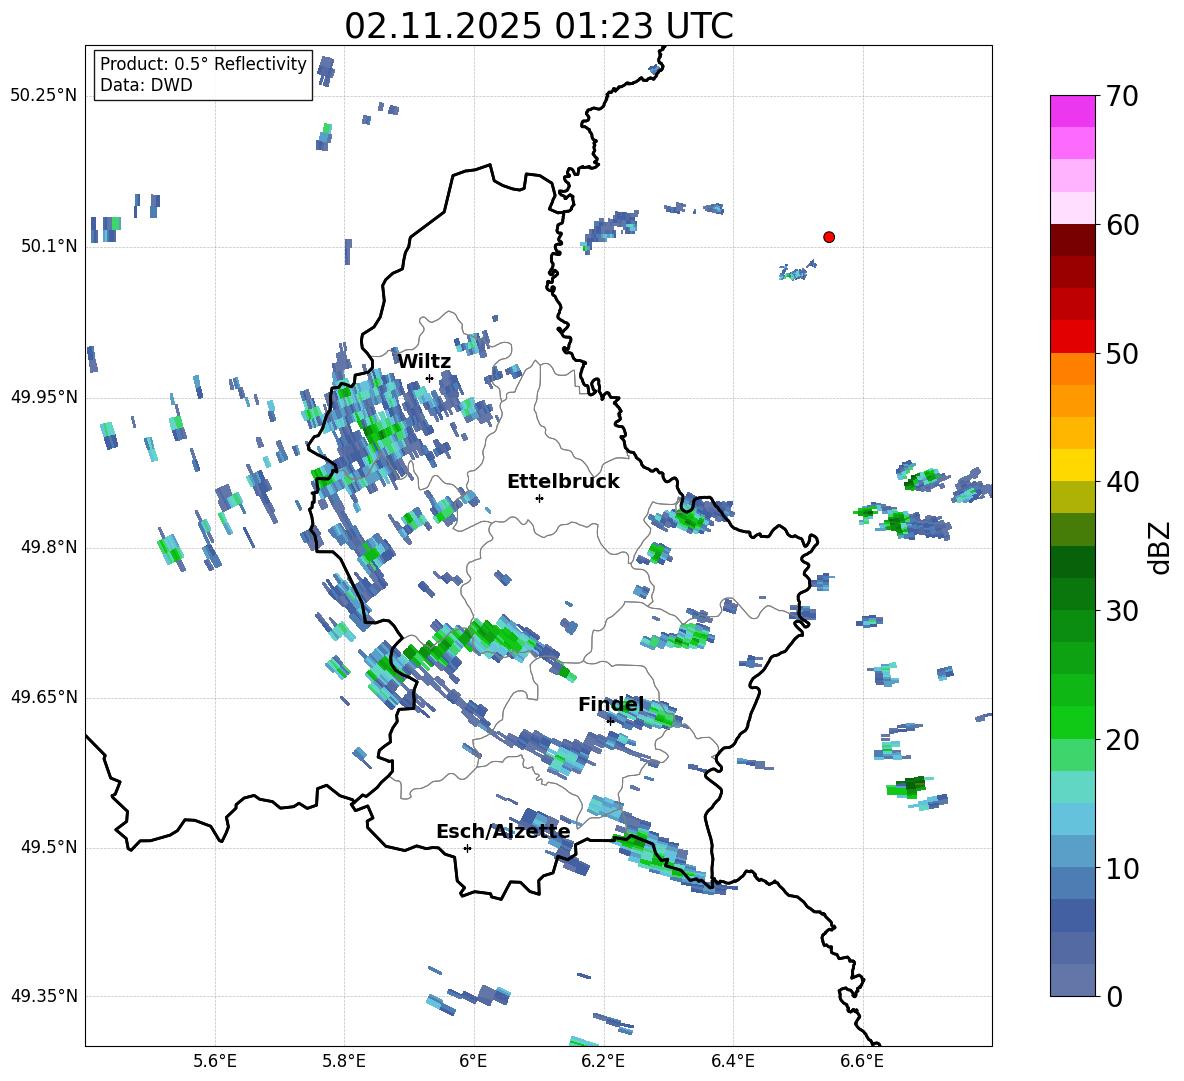The width and height of the screenshot is (1184, 1081).
Task: Click the red radar location dot
Action: [828, 237]
